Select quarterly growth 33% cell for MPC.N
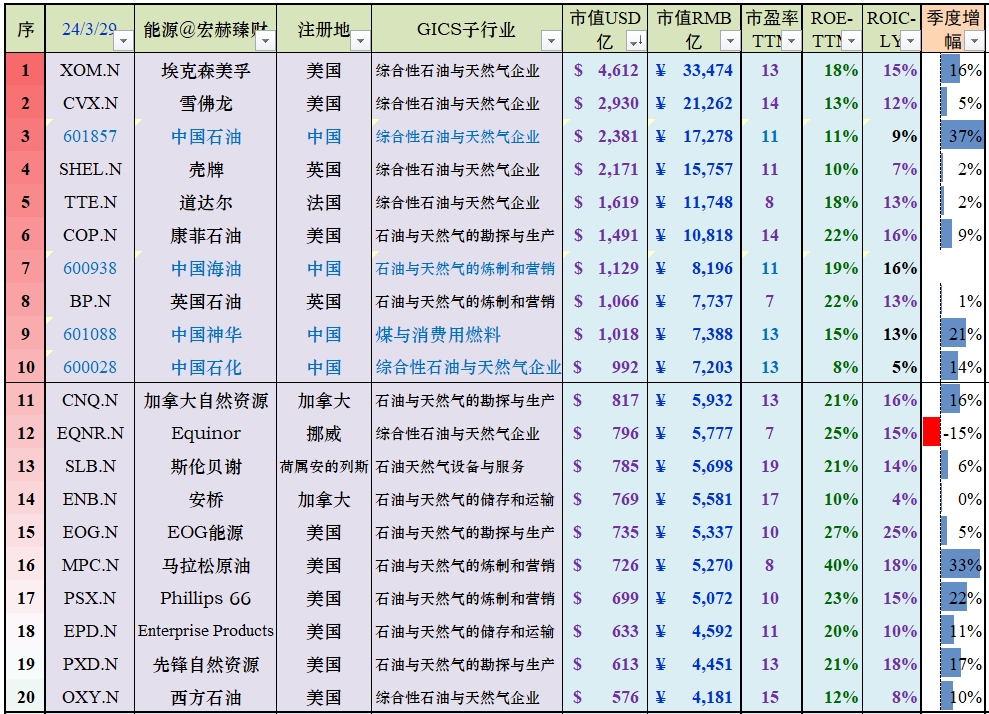The image size is (989, 714). [x=953, y=565]
